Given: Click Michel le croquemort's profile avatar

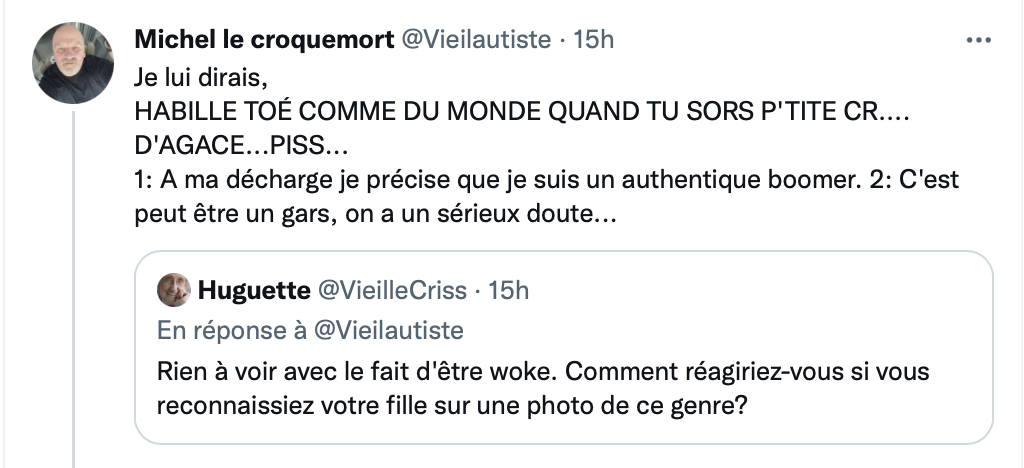Looking at the screenshot, I should point(74,63).
